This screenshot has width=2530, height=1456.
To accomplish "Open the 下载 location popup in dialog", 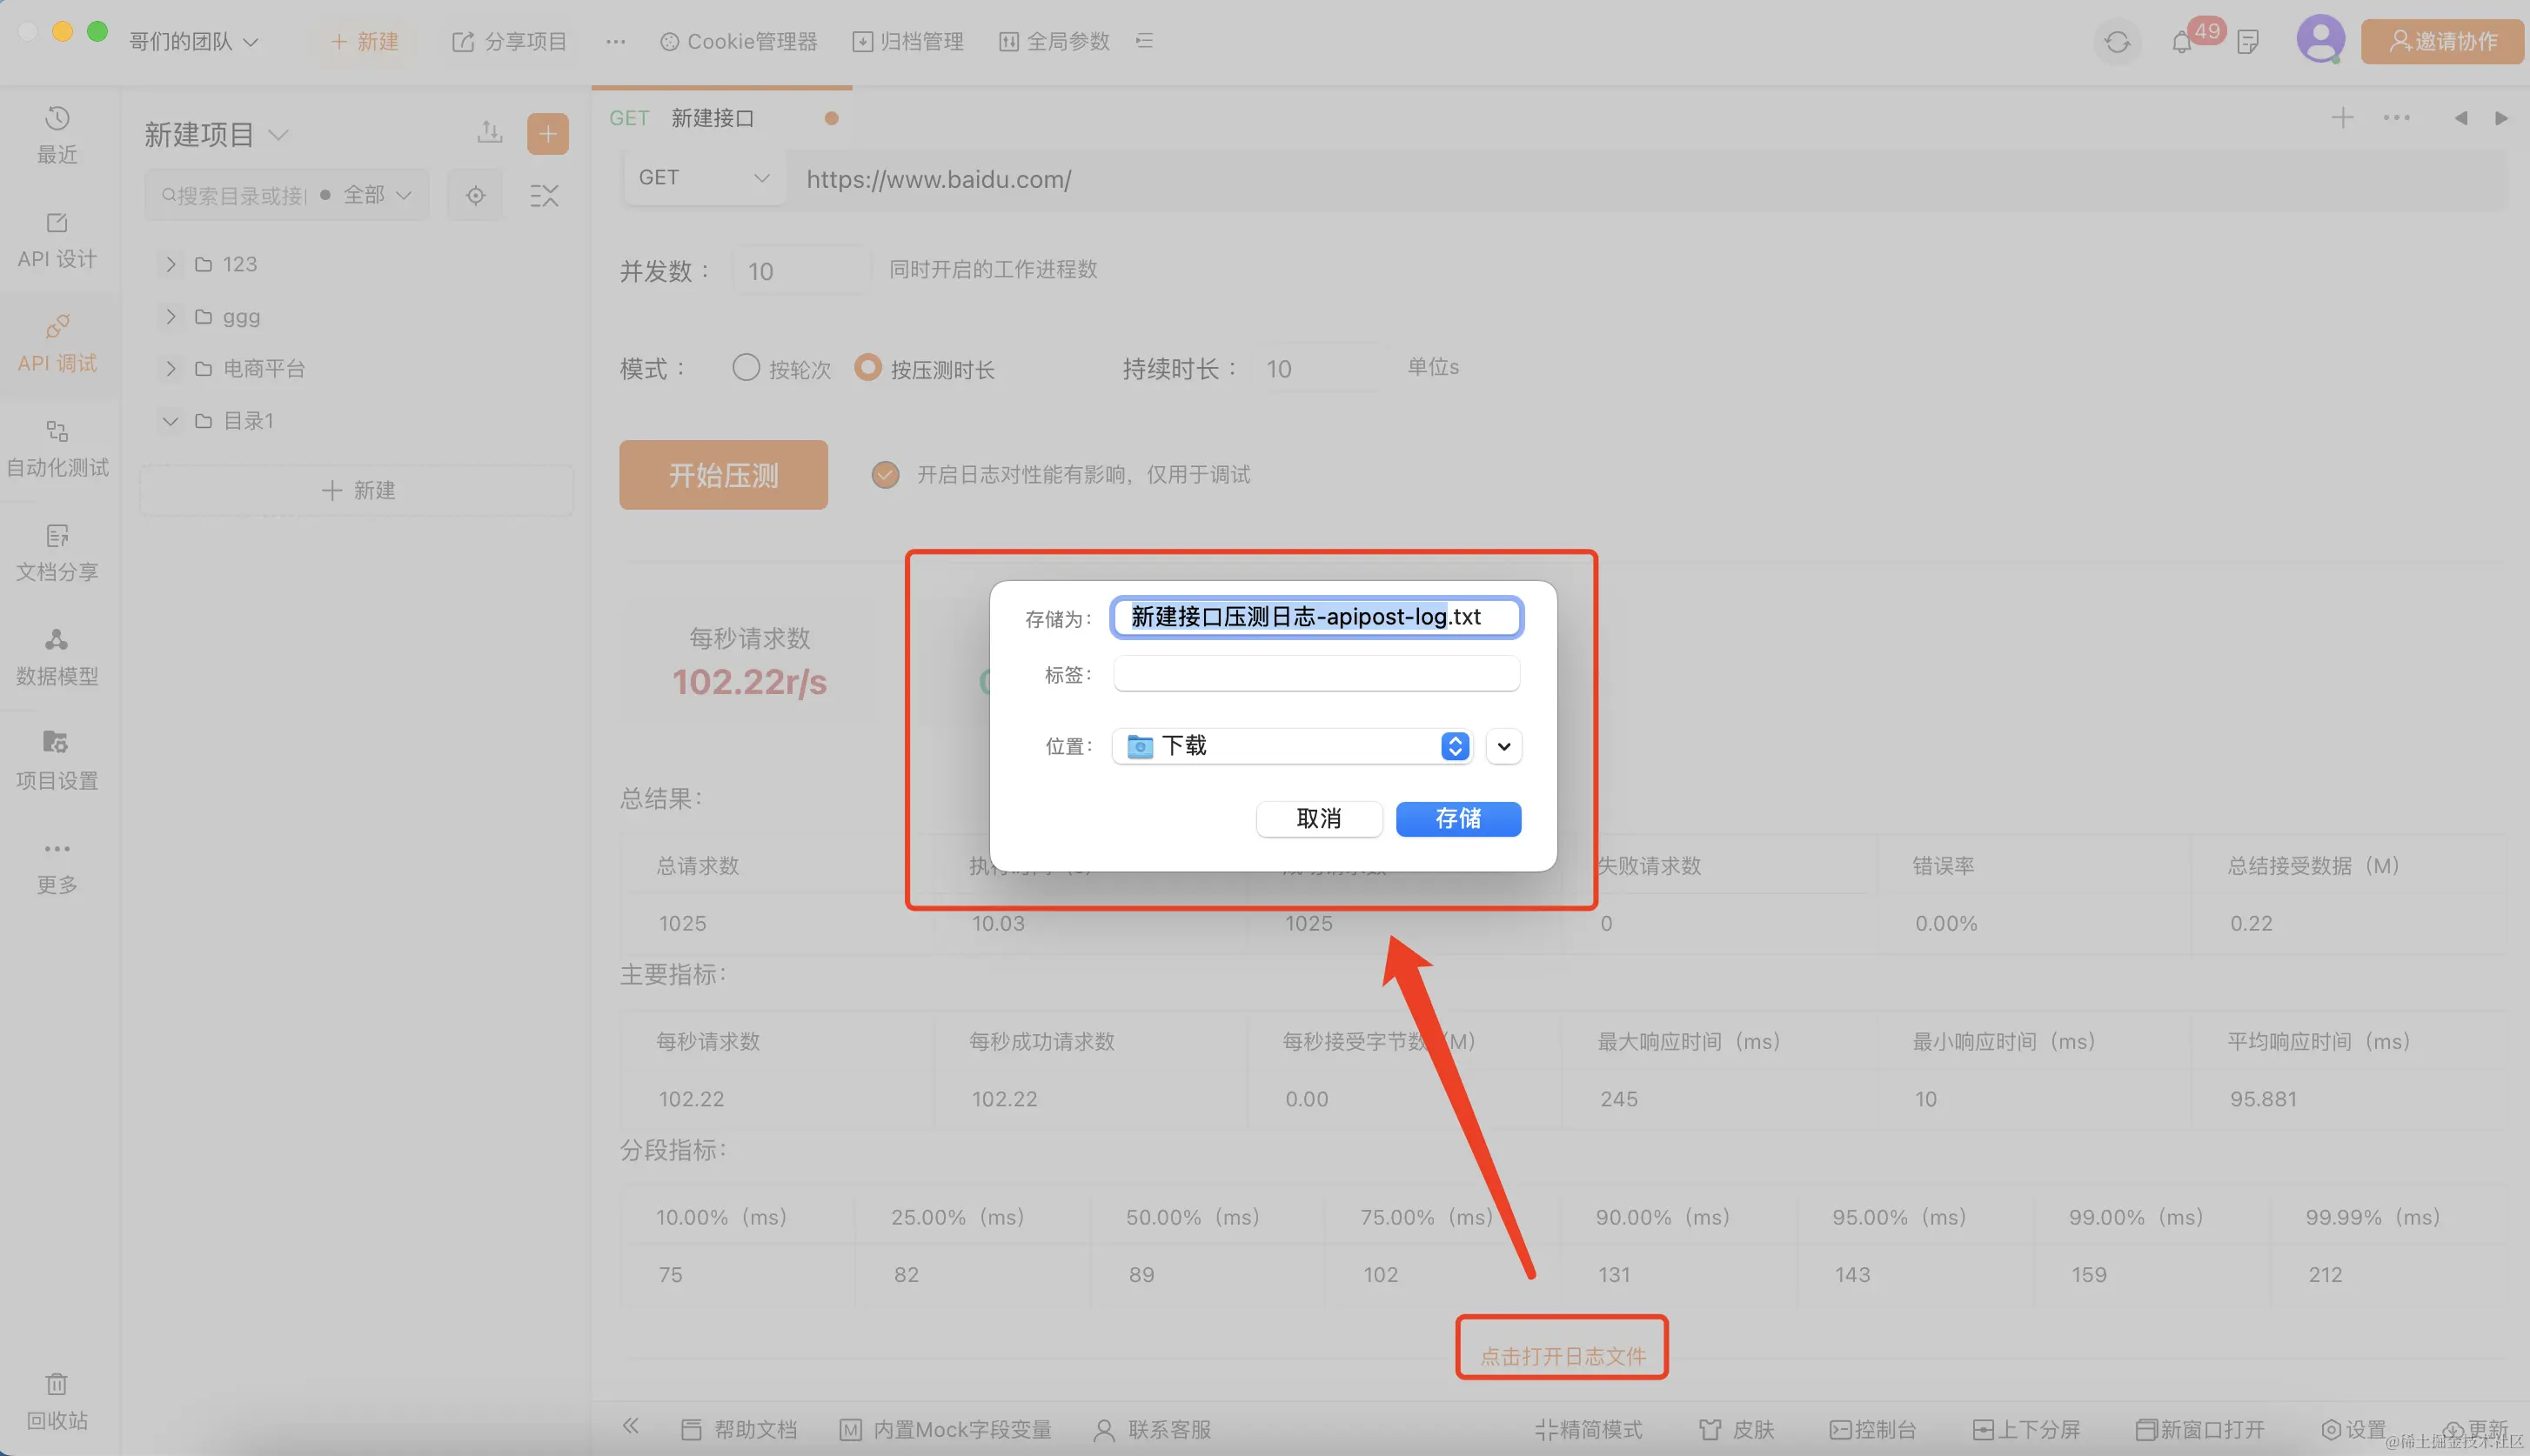I will [x=1292, y=746].
